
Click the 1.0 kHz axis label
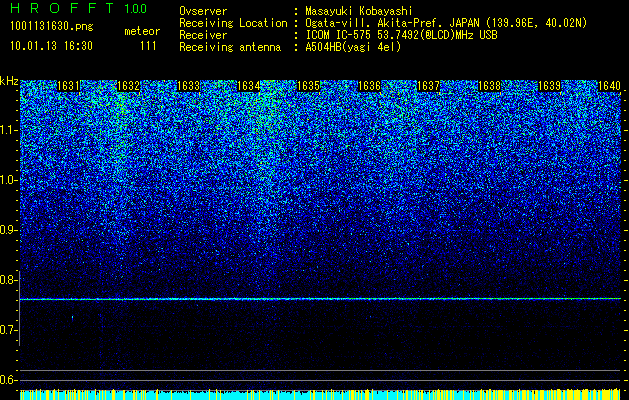(8, 180)
